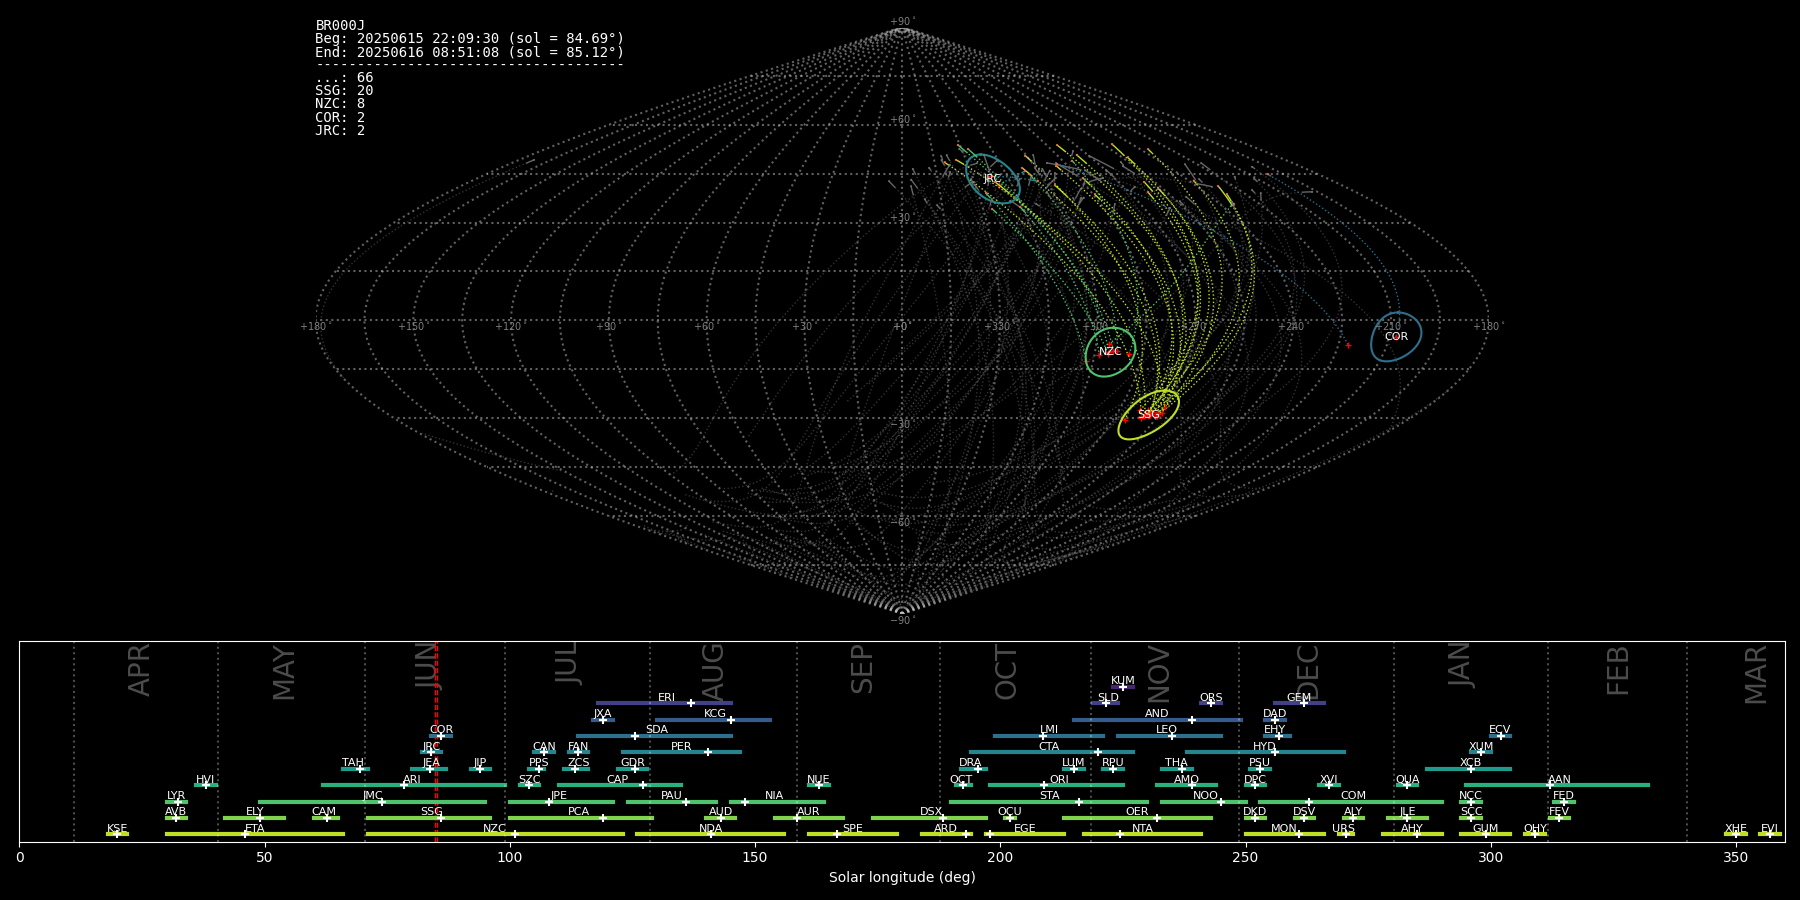Viewport: 1800px width, 900px height.
Task: Click the STA shower bar in timeline
Action: pos(1049,802)
